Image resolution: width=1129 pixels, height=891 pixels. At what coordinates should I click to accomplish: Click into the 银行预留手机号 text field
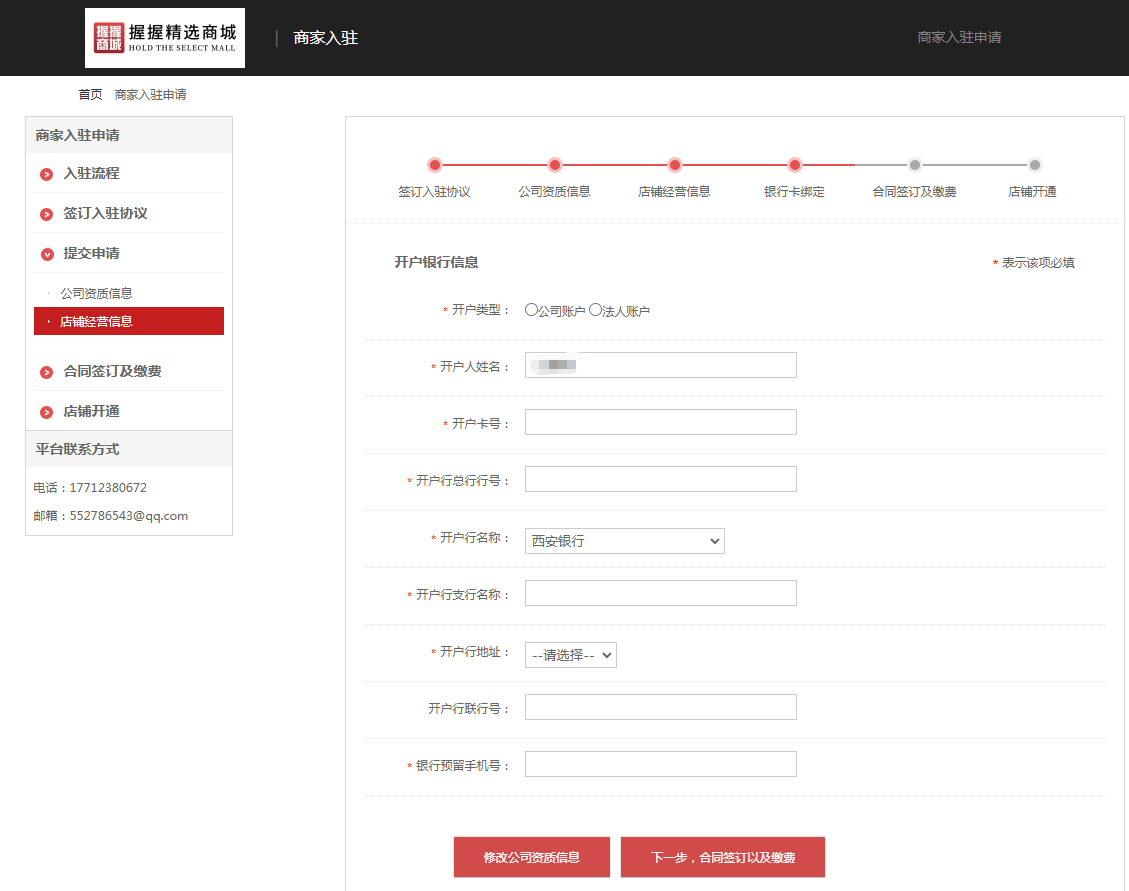click(660, 764)
